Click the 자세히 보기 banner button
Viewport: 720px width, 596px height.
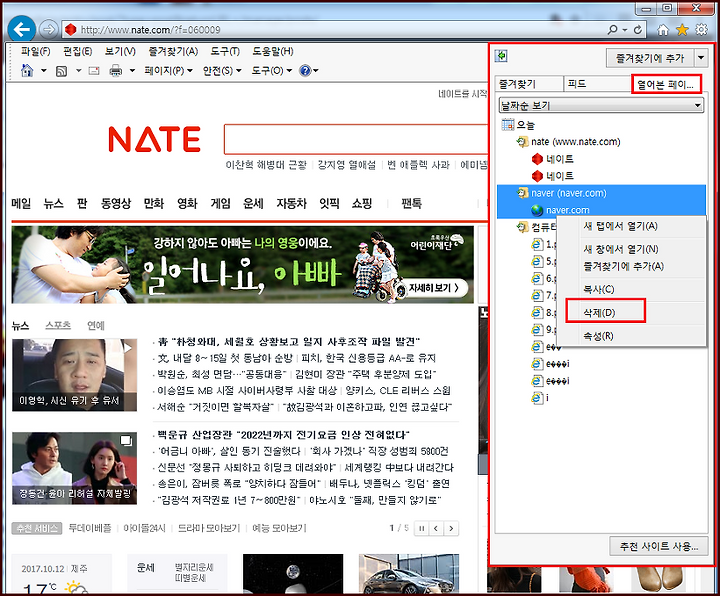coord(434,288)
